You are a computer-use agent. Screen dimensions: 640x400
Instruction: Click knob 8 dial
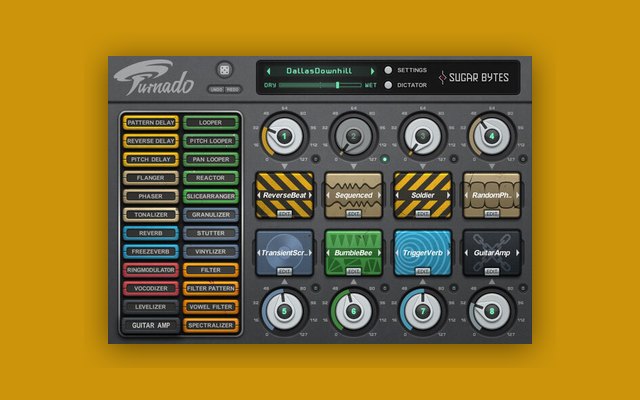point(492,311)
